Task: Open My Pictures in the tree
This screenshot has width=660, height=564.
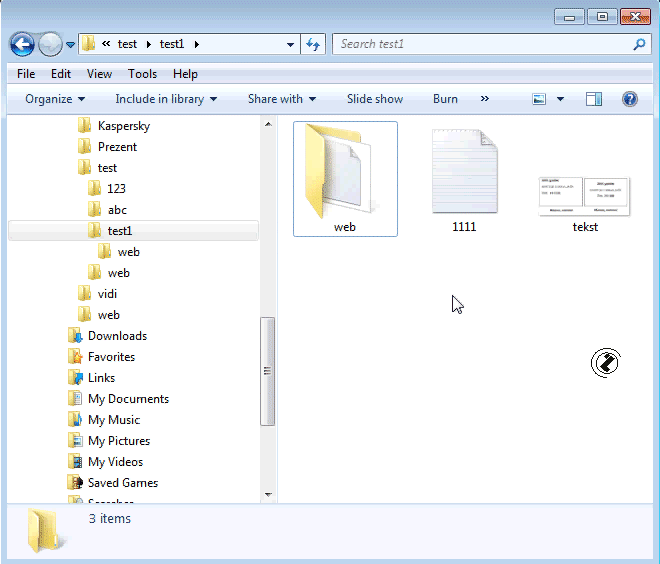Action: 119,441
